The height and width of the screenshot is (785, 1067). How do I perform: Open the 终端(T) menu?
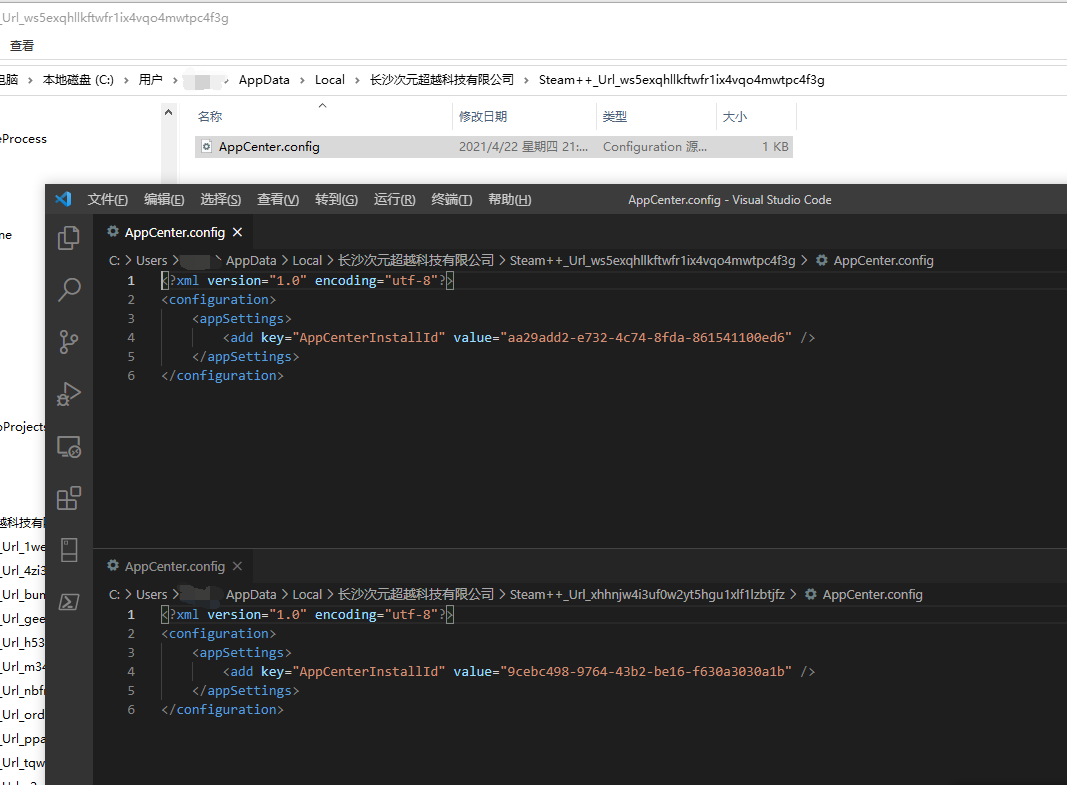click(451, 199)
